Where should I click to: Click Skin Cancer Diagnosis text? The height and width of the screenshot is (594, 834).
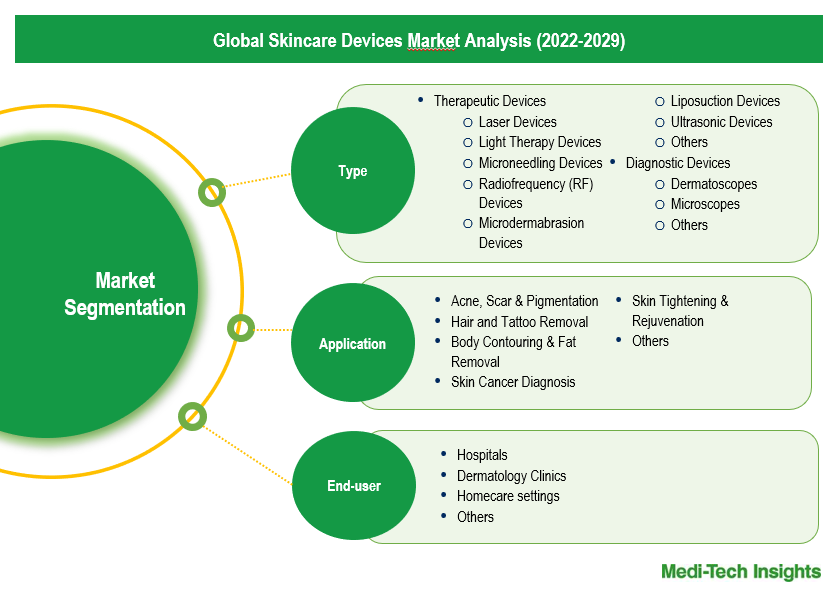(x=513, y=382)
